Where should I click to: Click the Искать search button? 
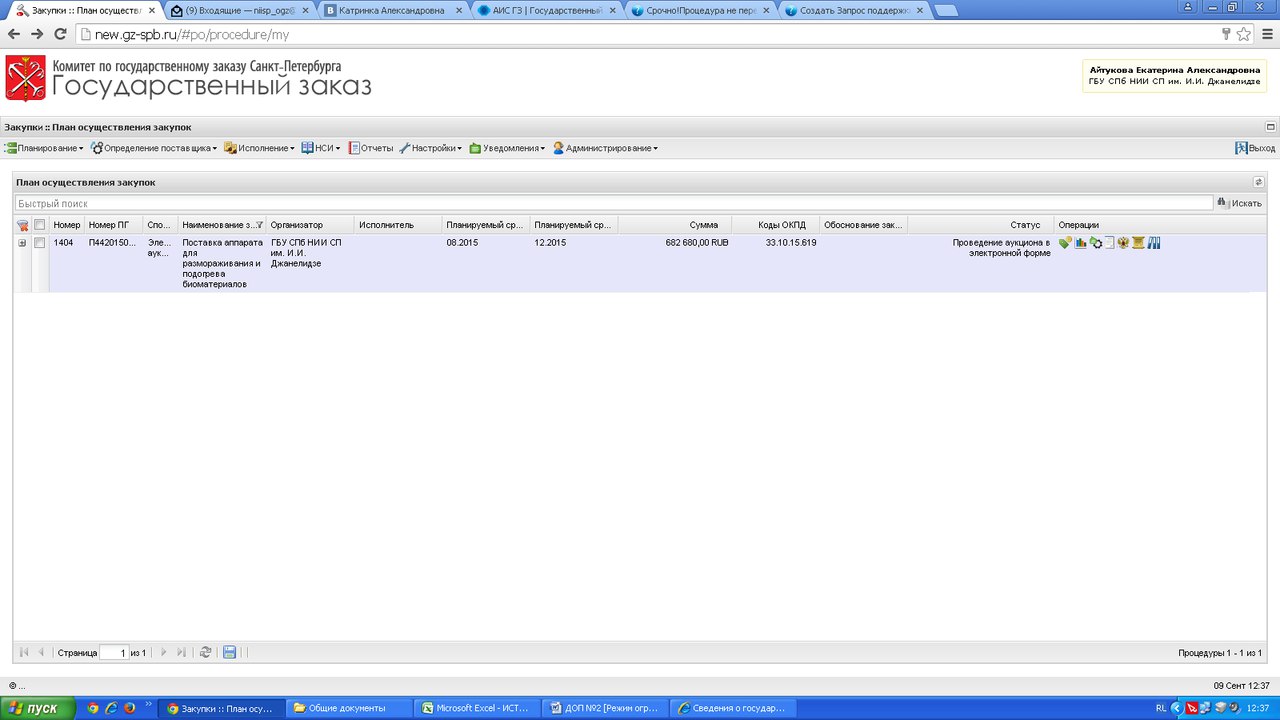coord(1240,203)
